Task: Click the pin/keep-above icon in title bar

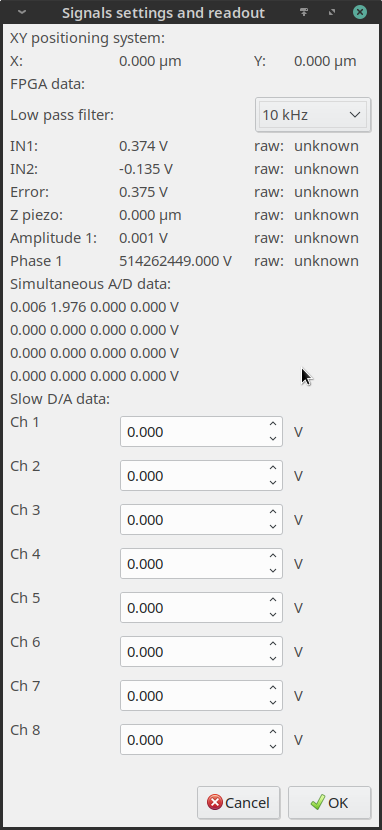Action: 304,12
